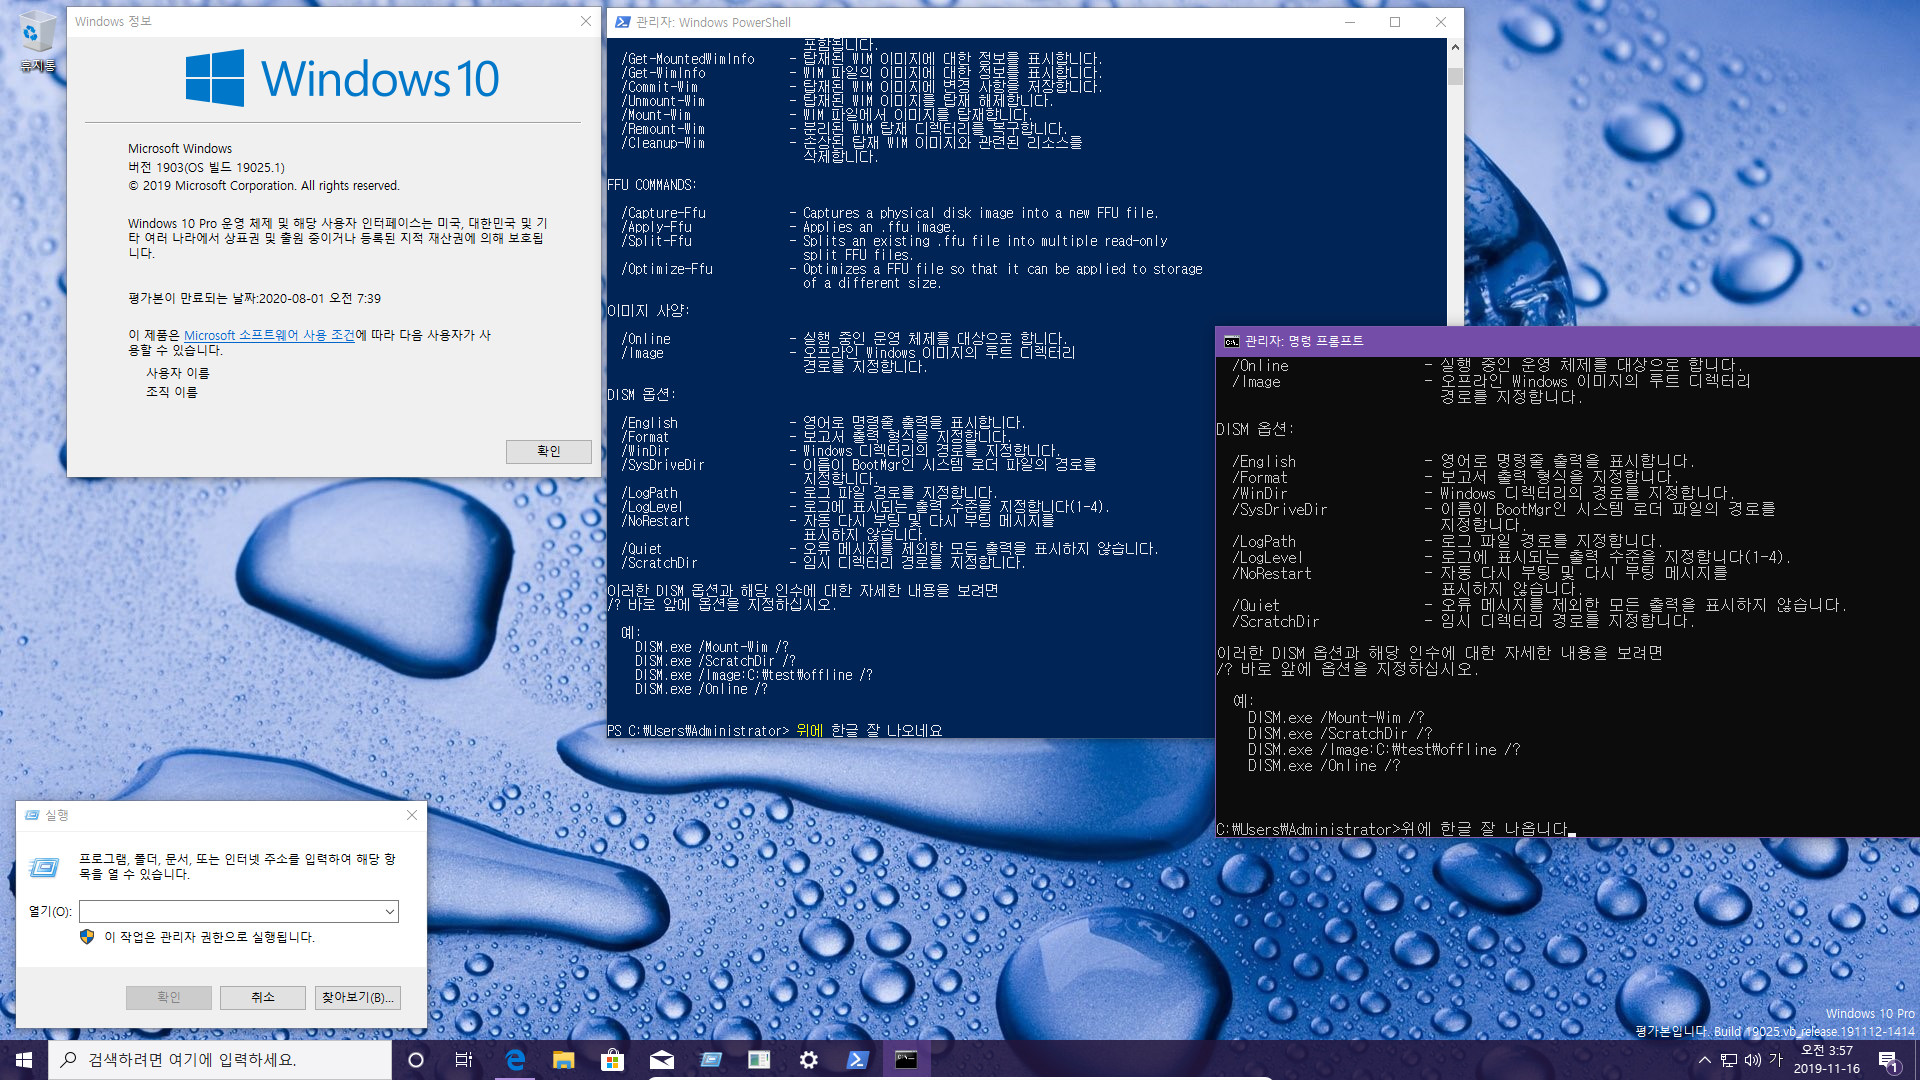Screen dimensions: 1920x1080
Task: Open the Action Center notifications icon
Action: pos(1888,1060)
